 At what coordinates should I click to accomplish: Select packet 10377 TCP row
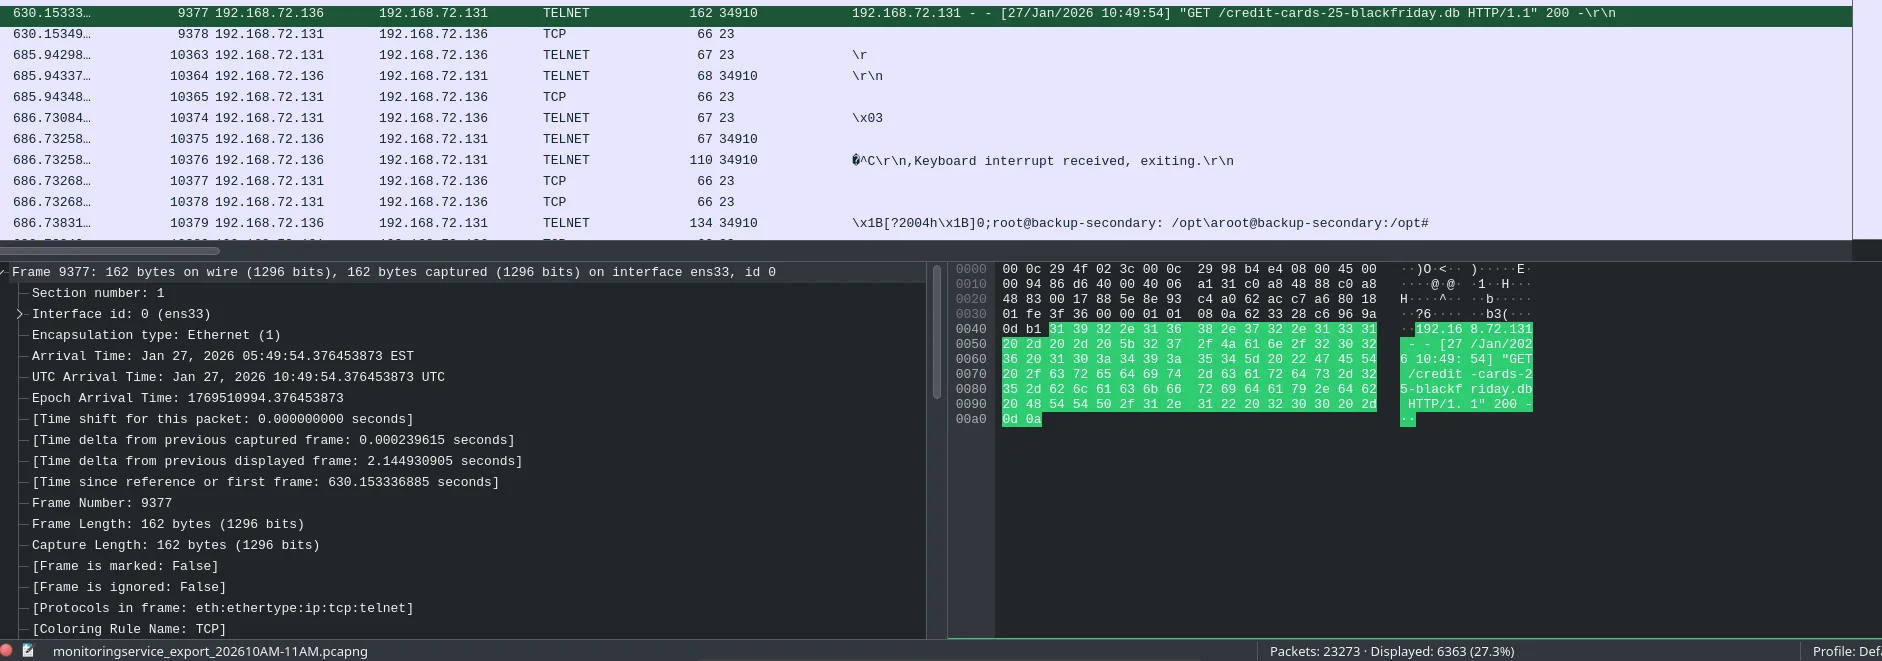coord(926,181)
